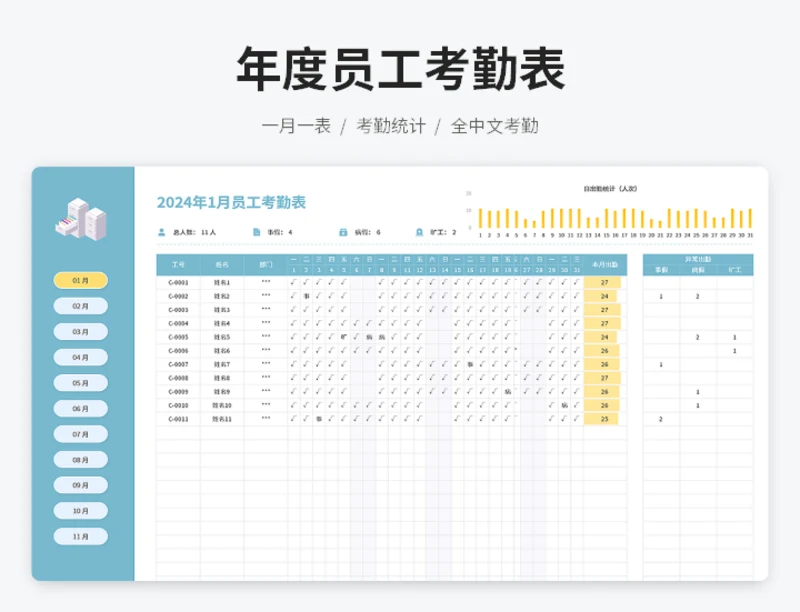Select the 本月出勤 column header
800x612 pixels.
(604, 265)
